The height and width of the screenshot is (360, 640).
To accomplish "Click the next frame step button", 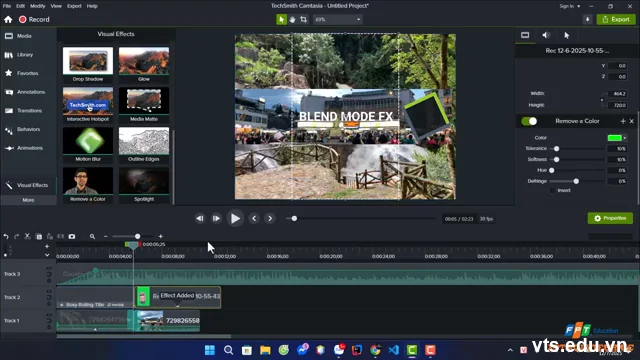I will point(216,218).
